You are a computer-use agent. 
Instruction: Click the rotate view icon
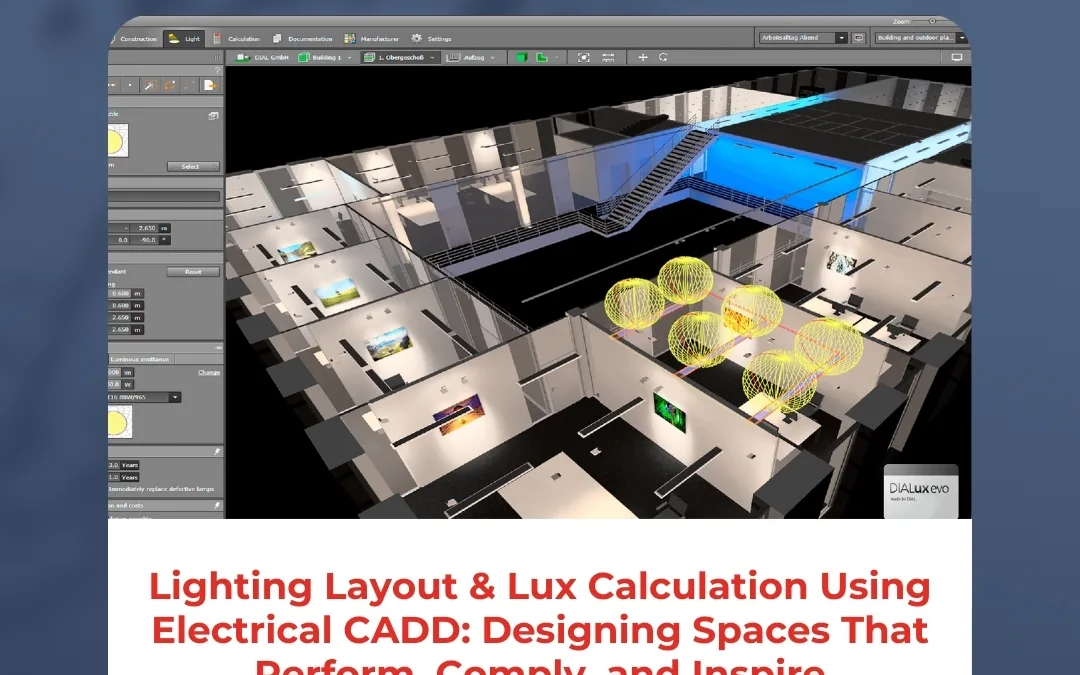click(664, 57)
